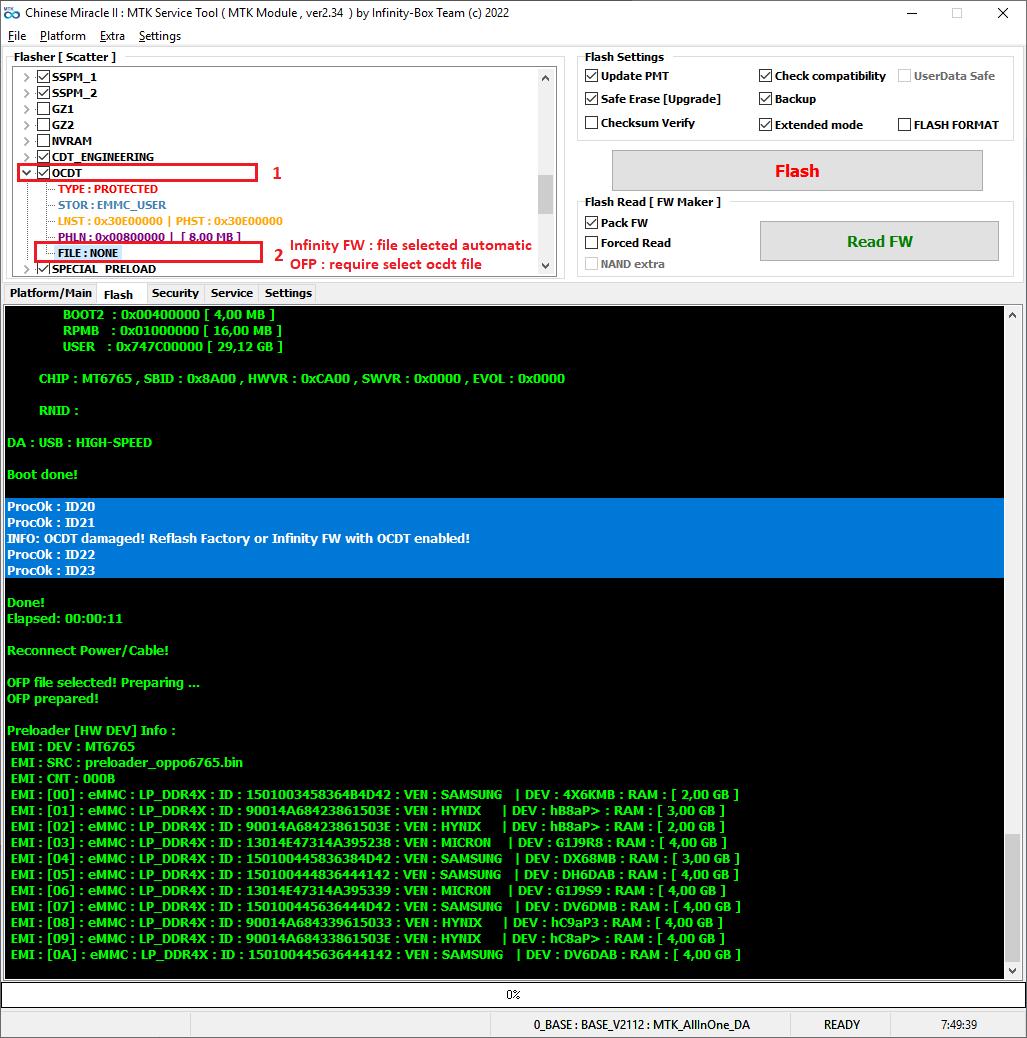Toggle the FLASH FORMAT option

(x=904, y=125)
